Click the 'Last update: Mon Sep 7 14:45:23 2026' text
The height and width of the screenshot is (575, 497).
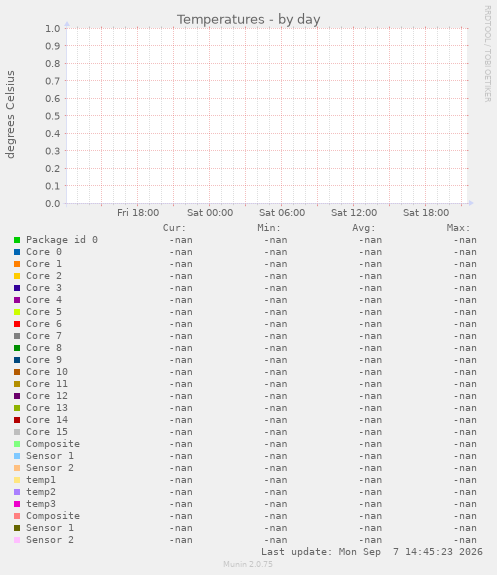click(372, 552)
